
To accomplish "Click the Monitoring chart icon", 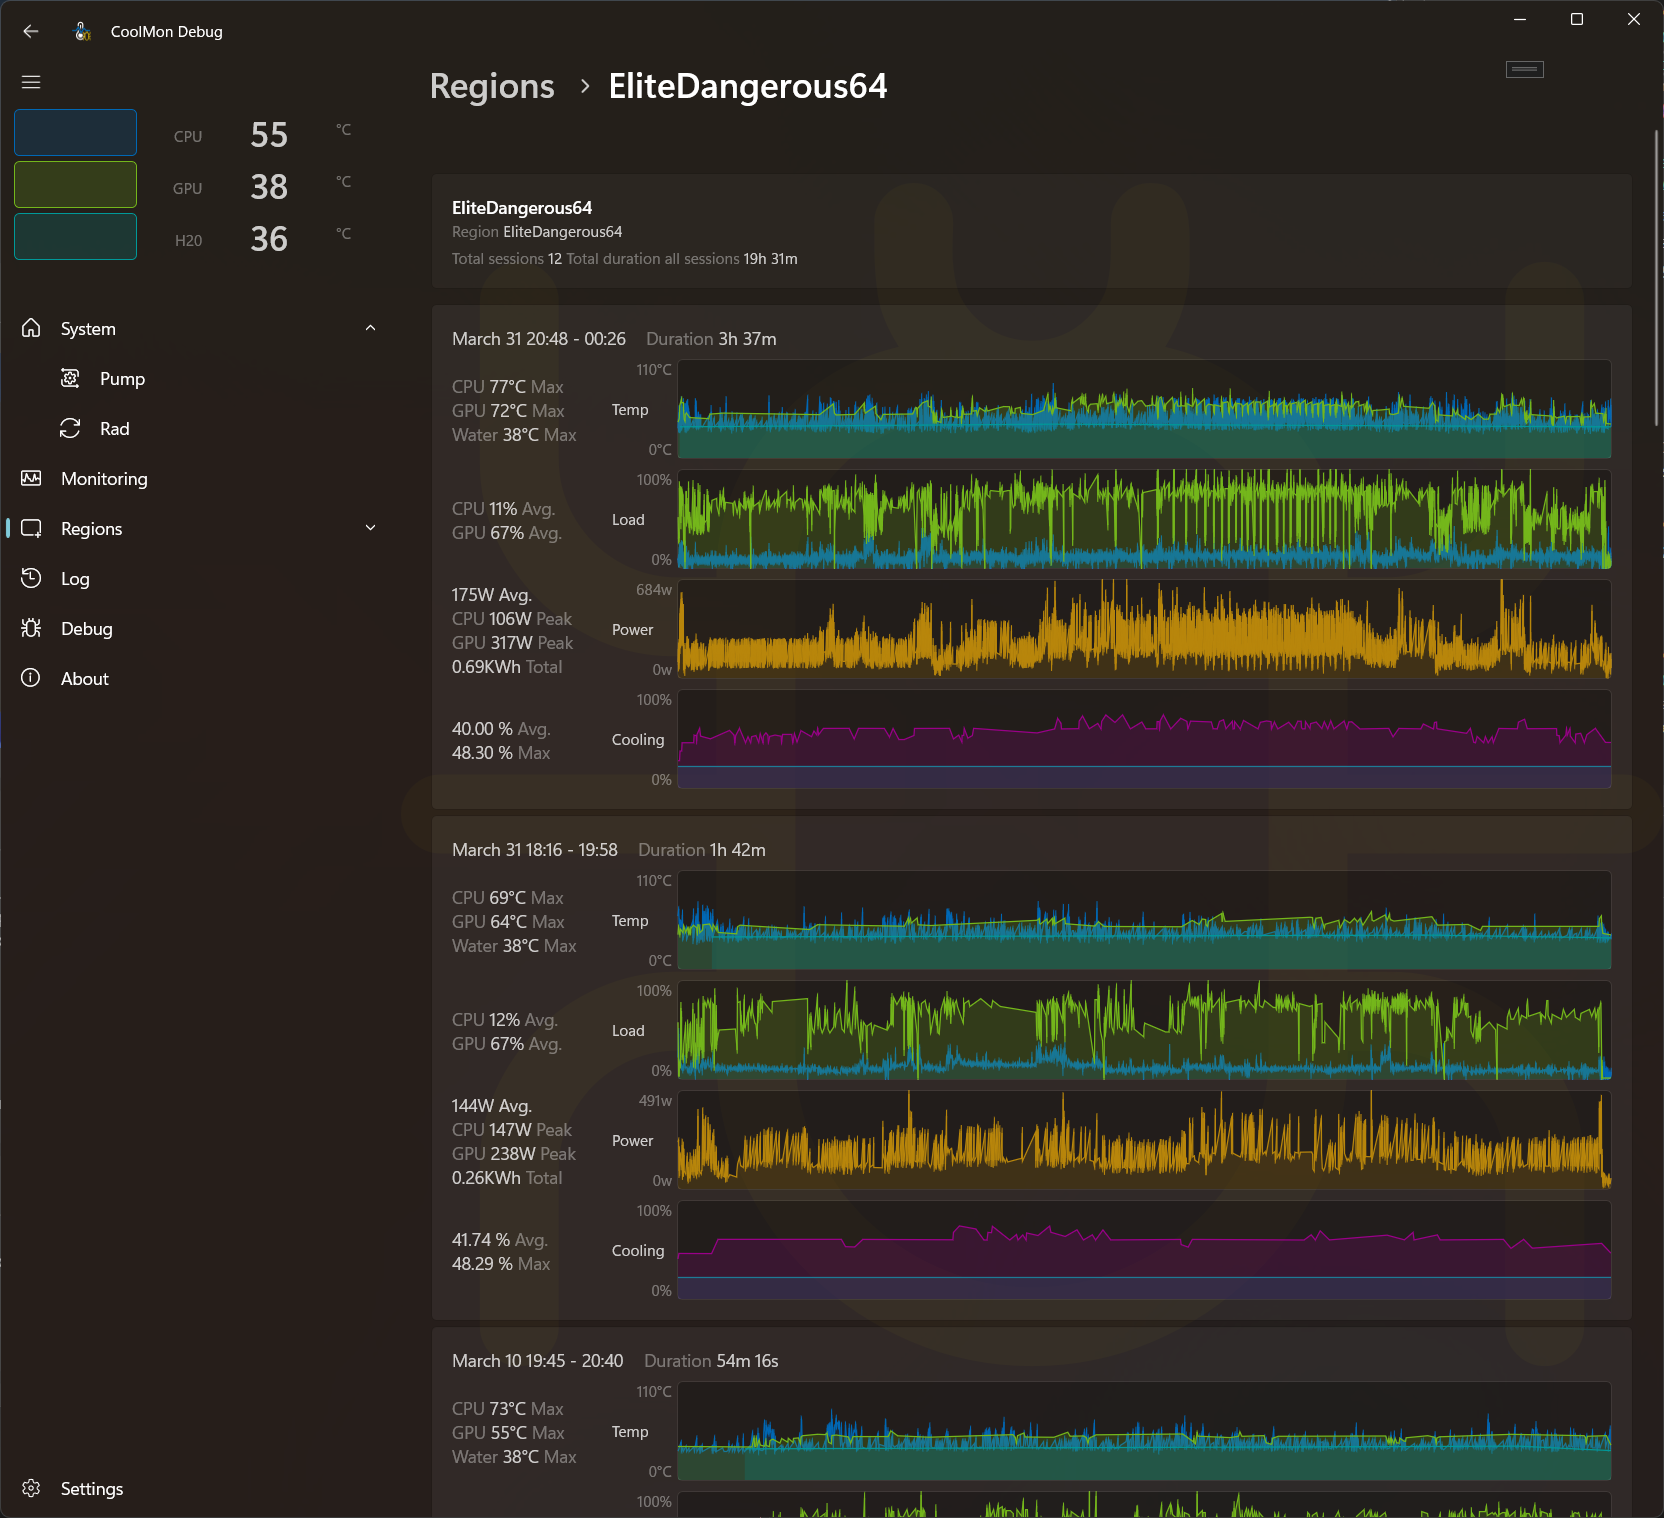I will point(31,478).
